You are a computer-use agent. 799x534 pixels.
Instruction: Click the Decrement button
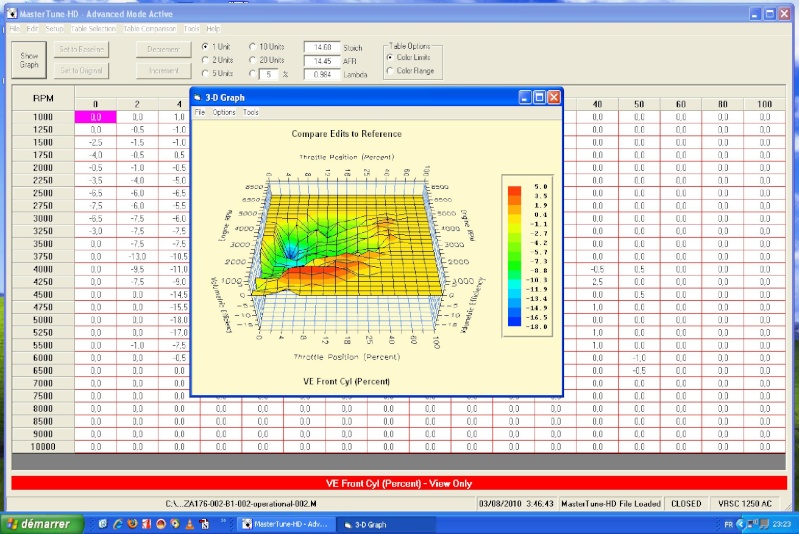(164, 49)
